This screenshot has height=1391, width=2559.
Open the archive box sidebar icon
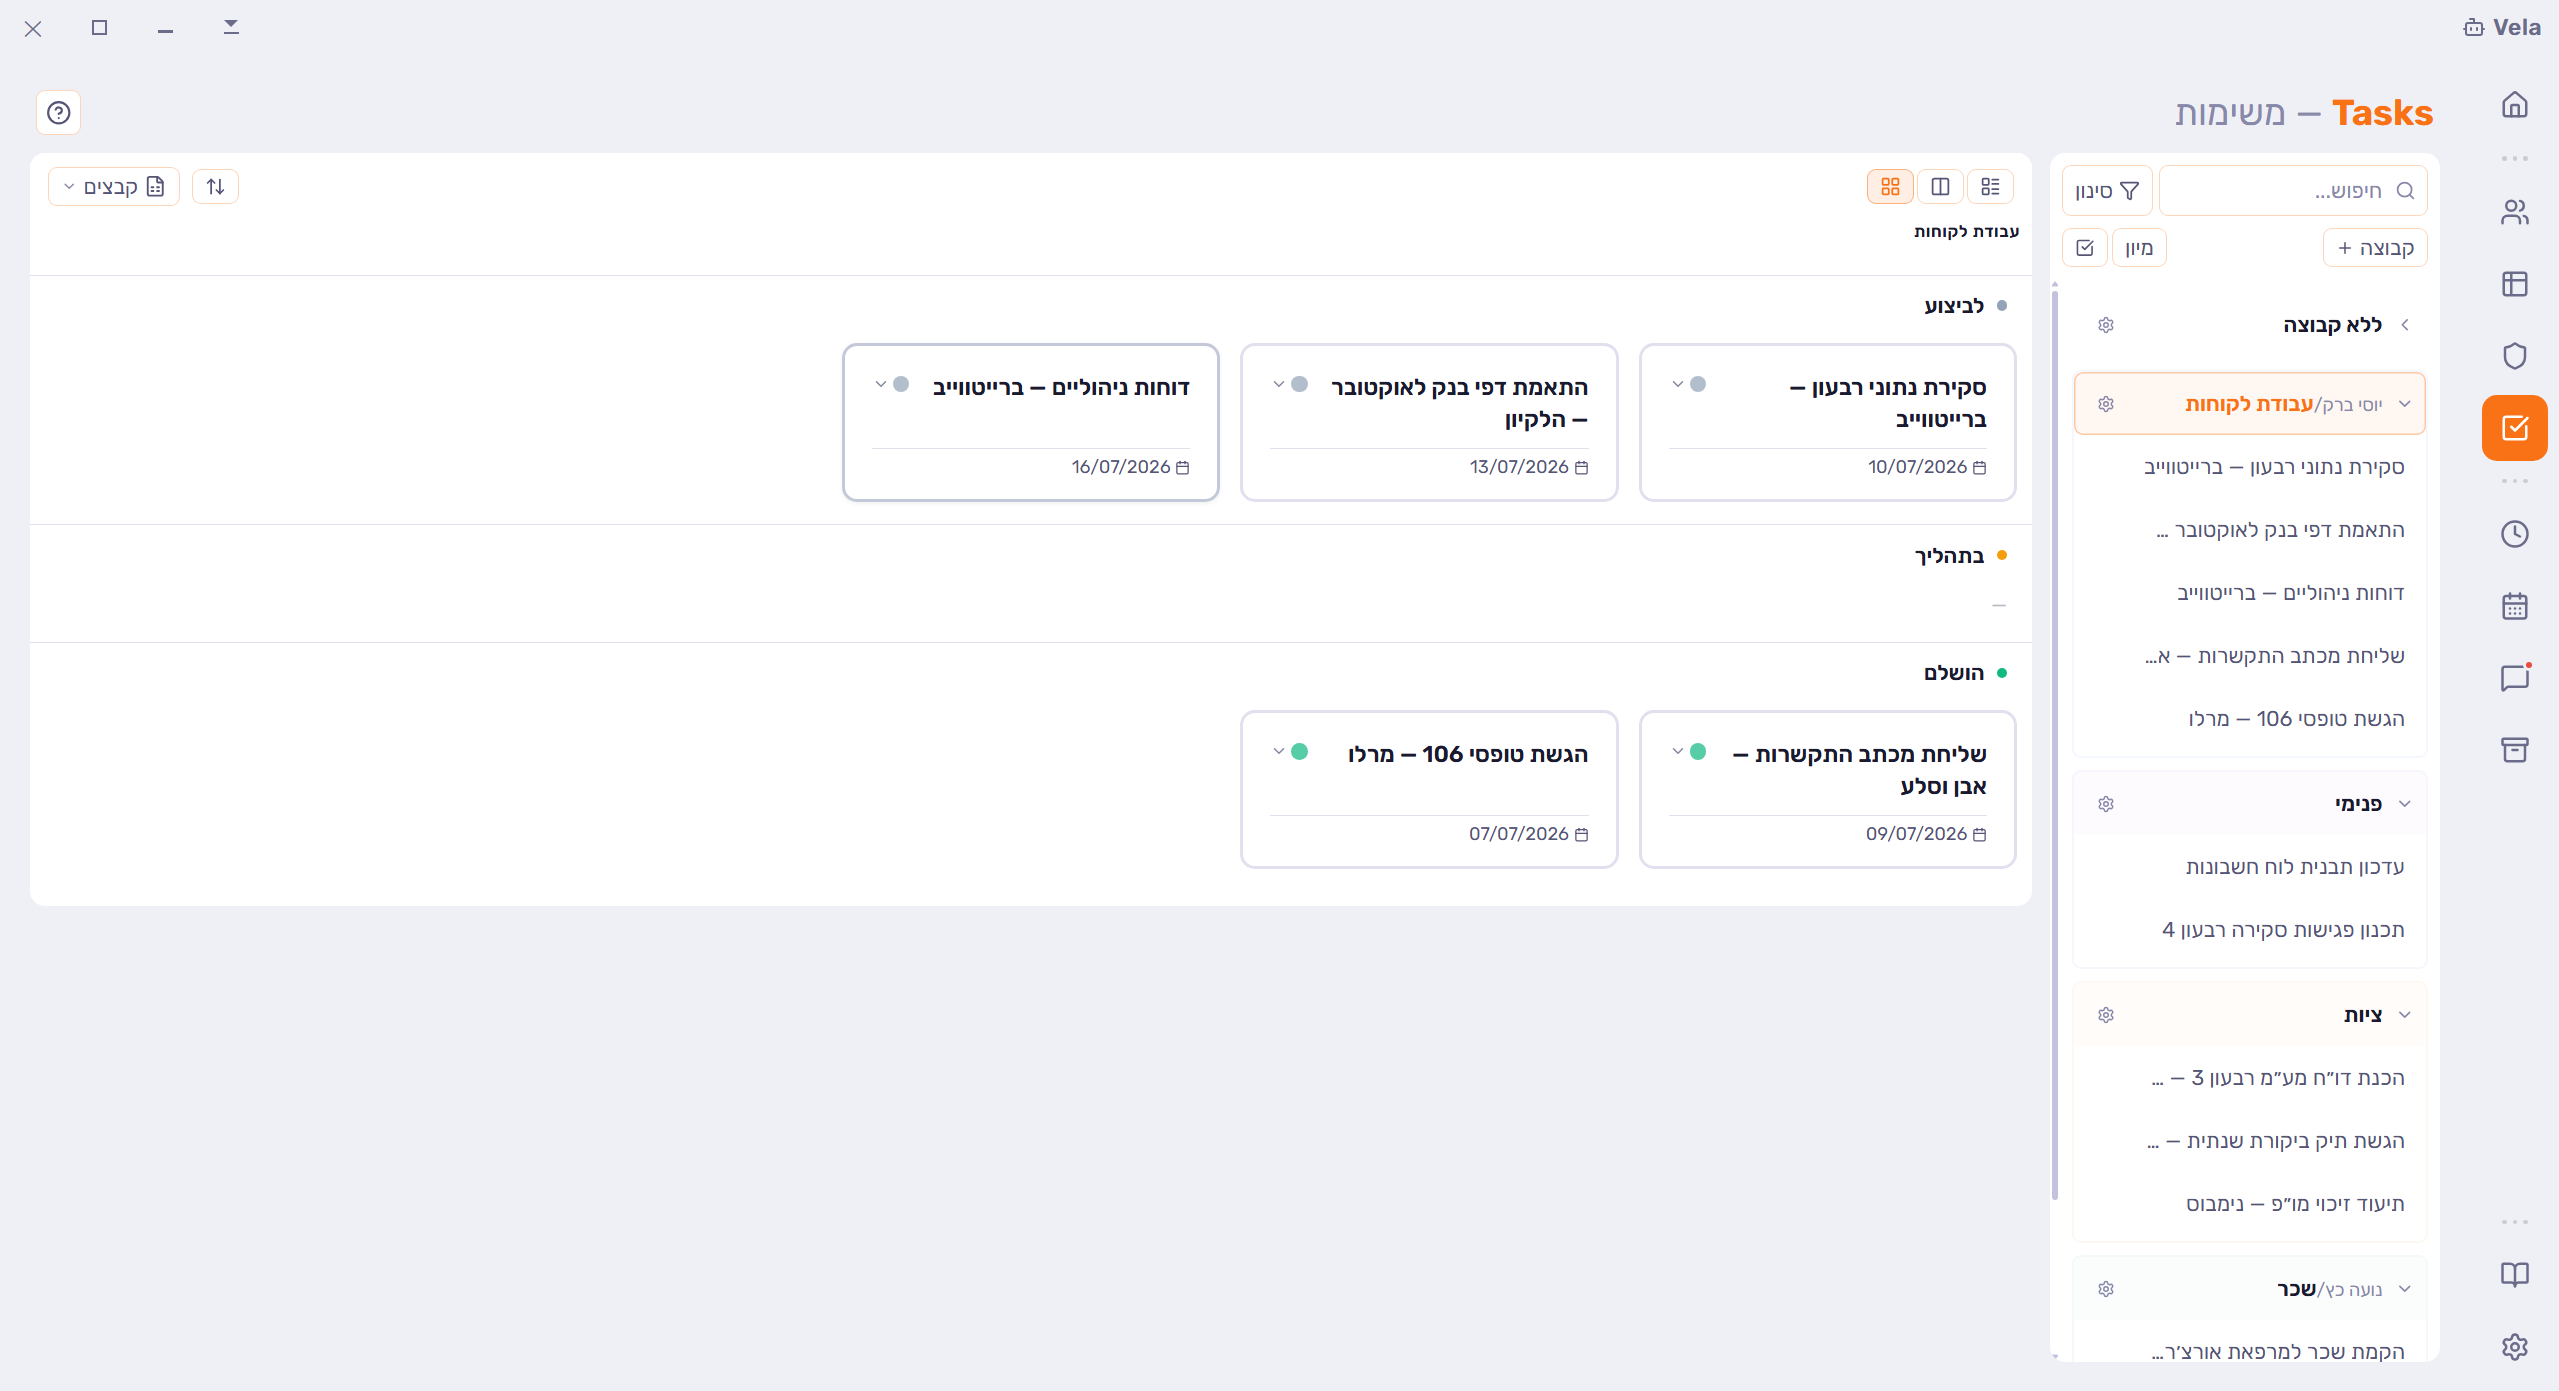(2514, 750)
